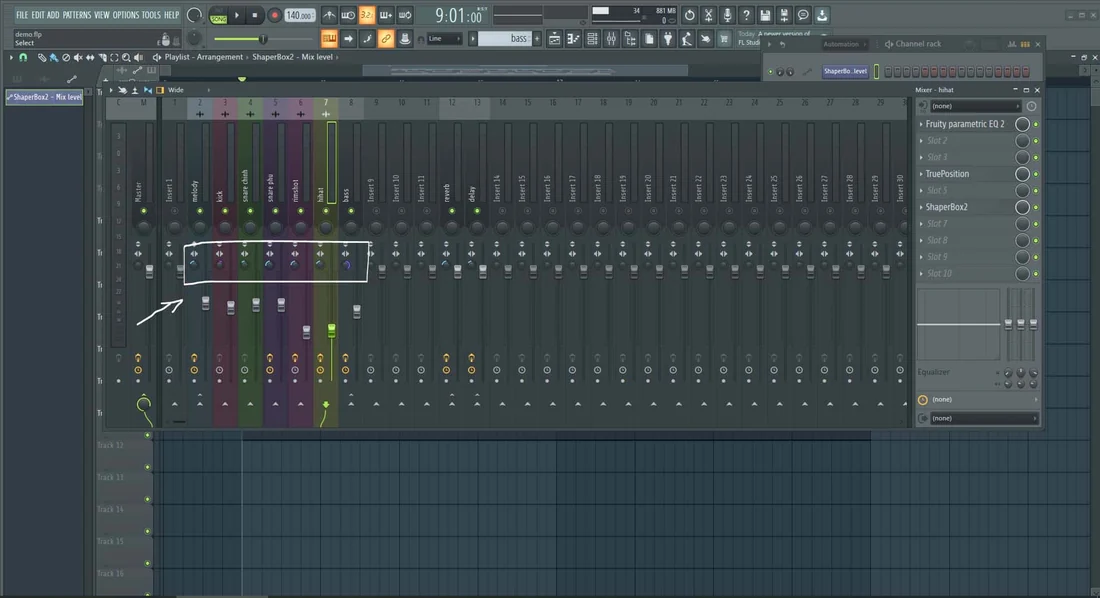This screenshot has height=598, width=1100.
Task: Select the playlist mute tool icon
Action: [x=78, y=58]
